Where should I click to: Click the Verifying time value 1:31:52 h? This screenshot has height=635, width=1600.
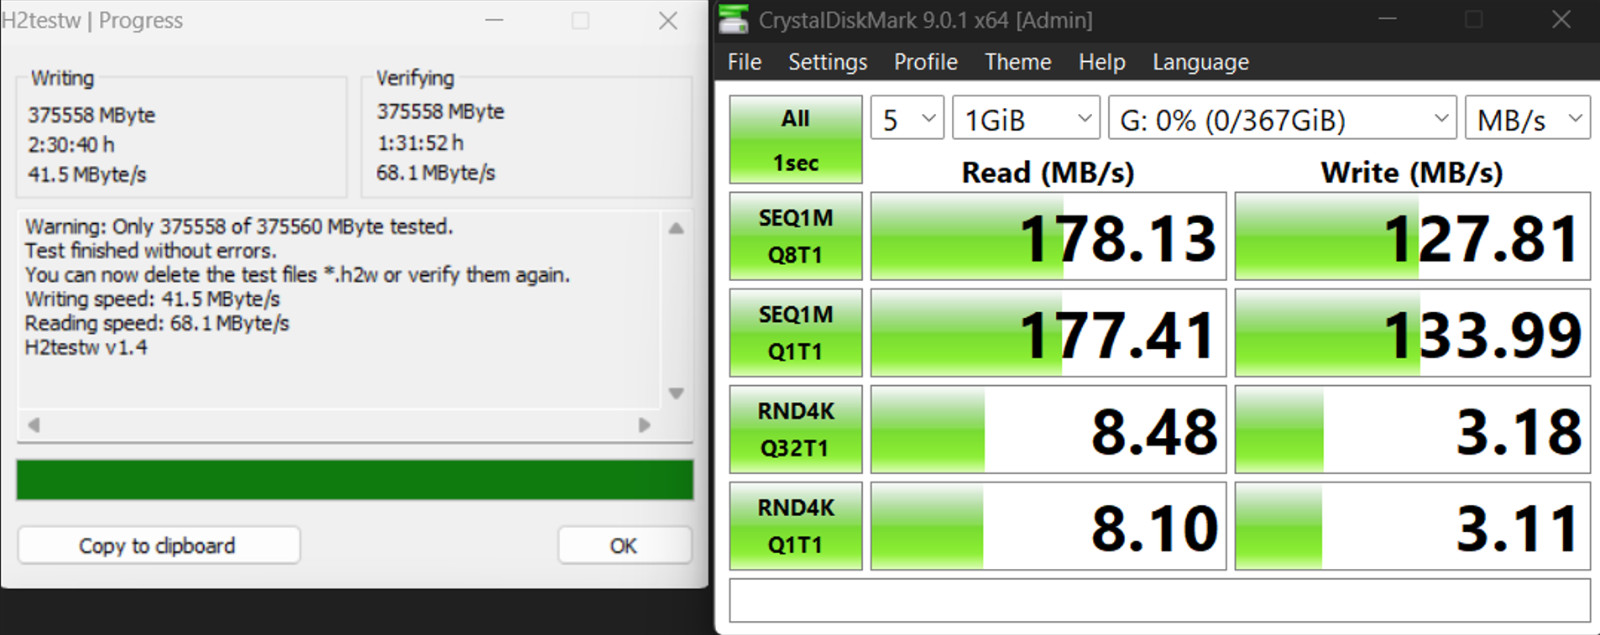[x=420, y=143]
